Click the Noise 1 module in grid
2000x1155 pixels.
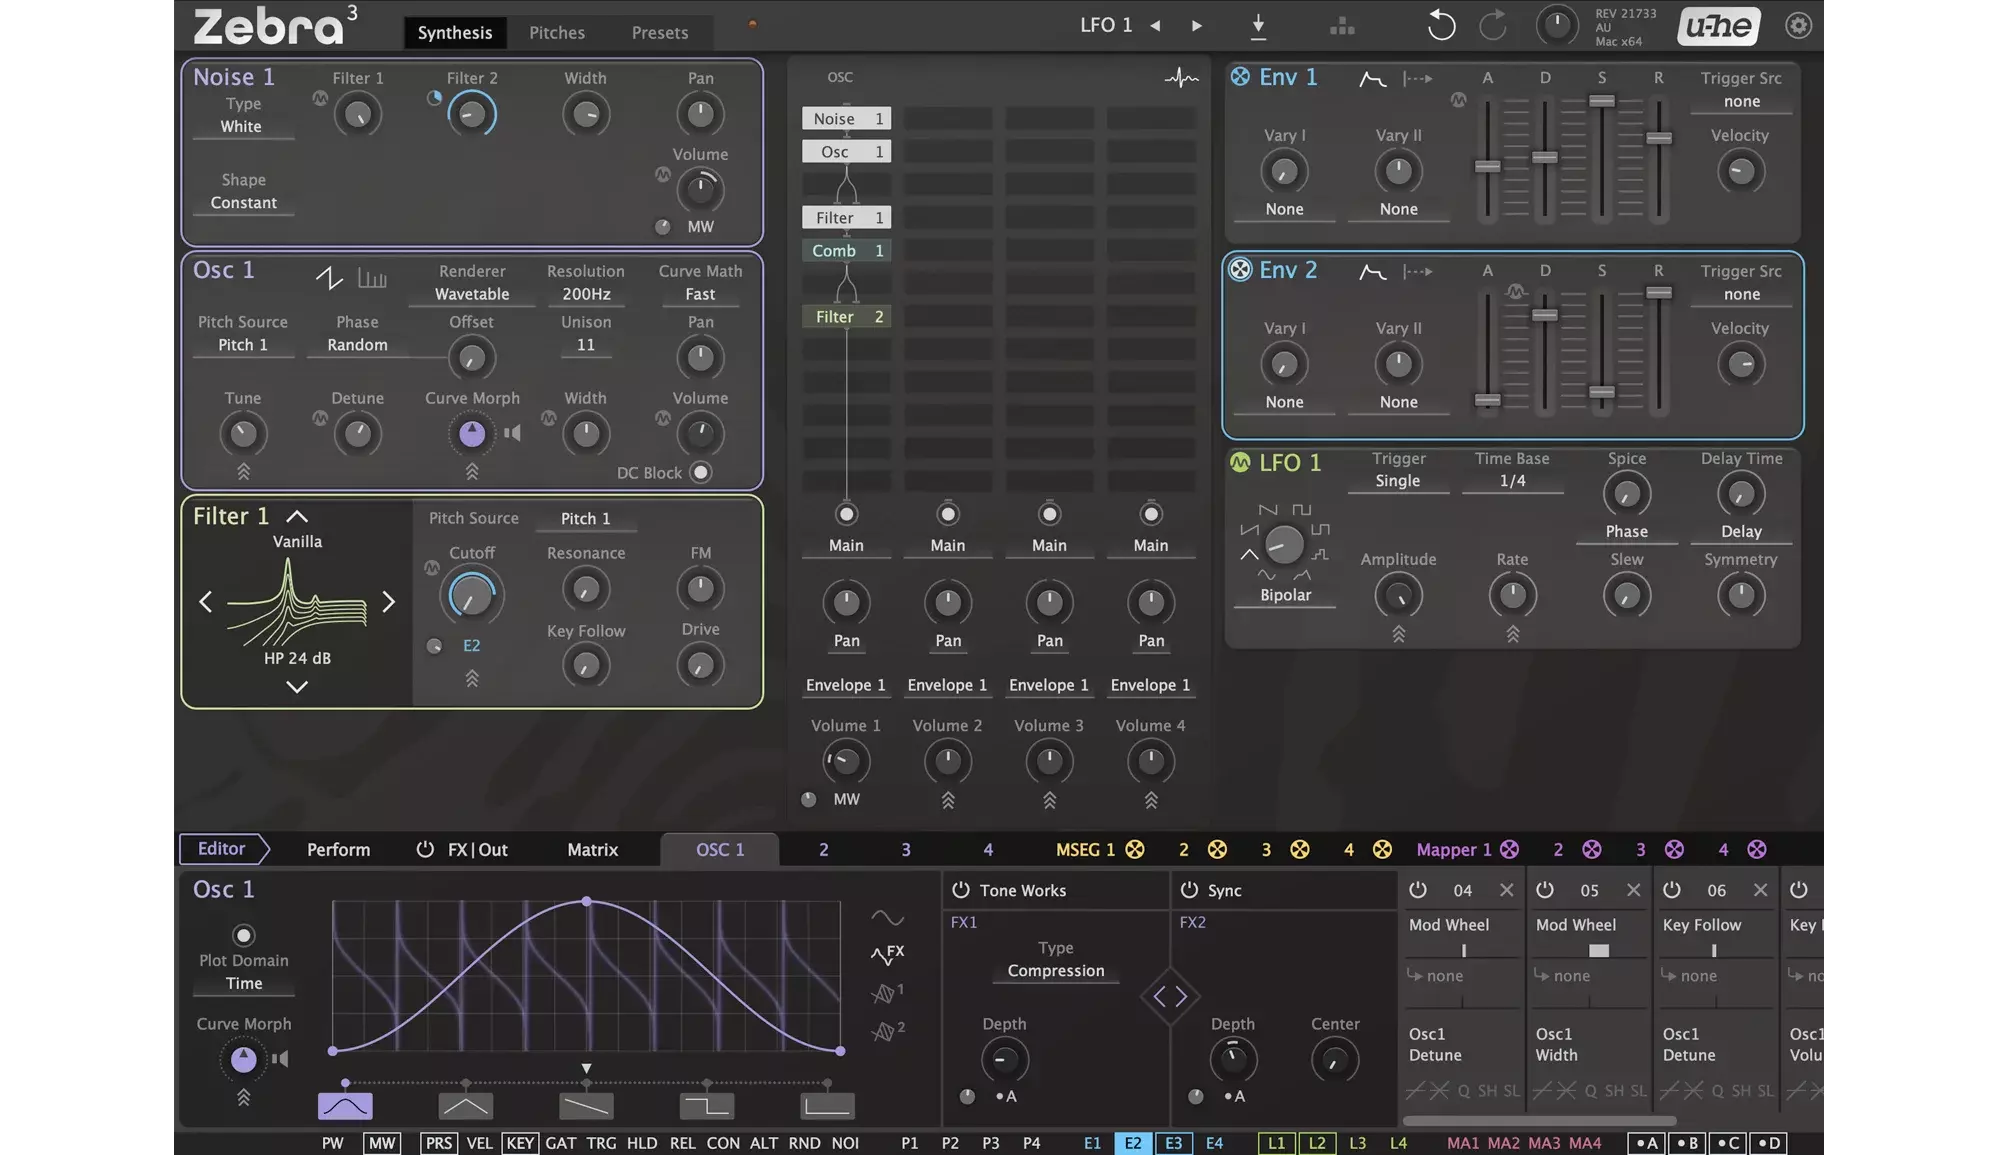[x=846, y=119]
